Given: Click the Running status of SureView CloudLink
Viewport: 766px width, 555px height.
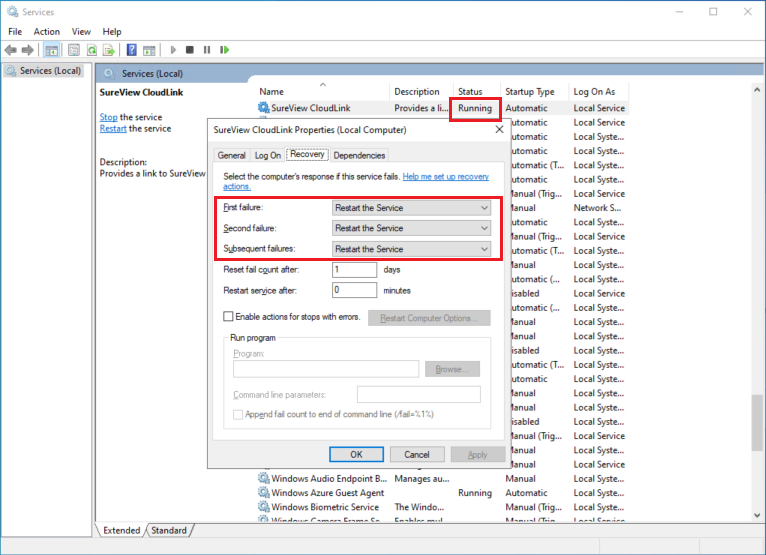Looking at the screenshot, I should (475, 108).
